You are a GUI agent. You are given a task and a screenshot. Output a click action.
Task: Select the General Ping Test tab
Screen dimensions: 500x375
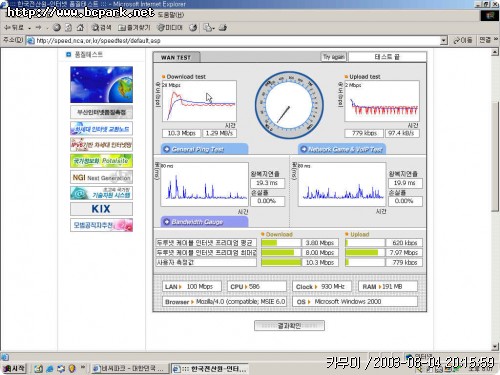(x=204, y=149)
